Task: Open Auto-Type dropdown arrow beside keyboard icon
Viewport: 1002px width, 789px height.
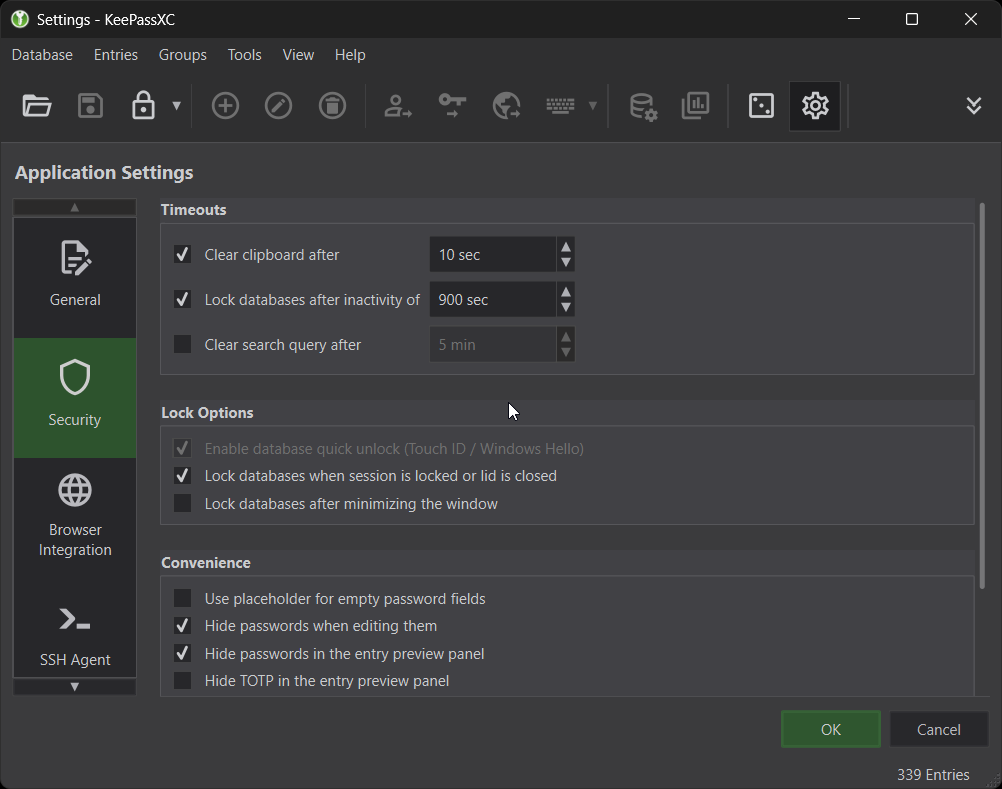Action: 592,105
